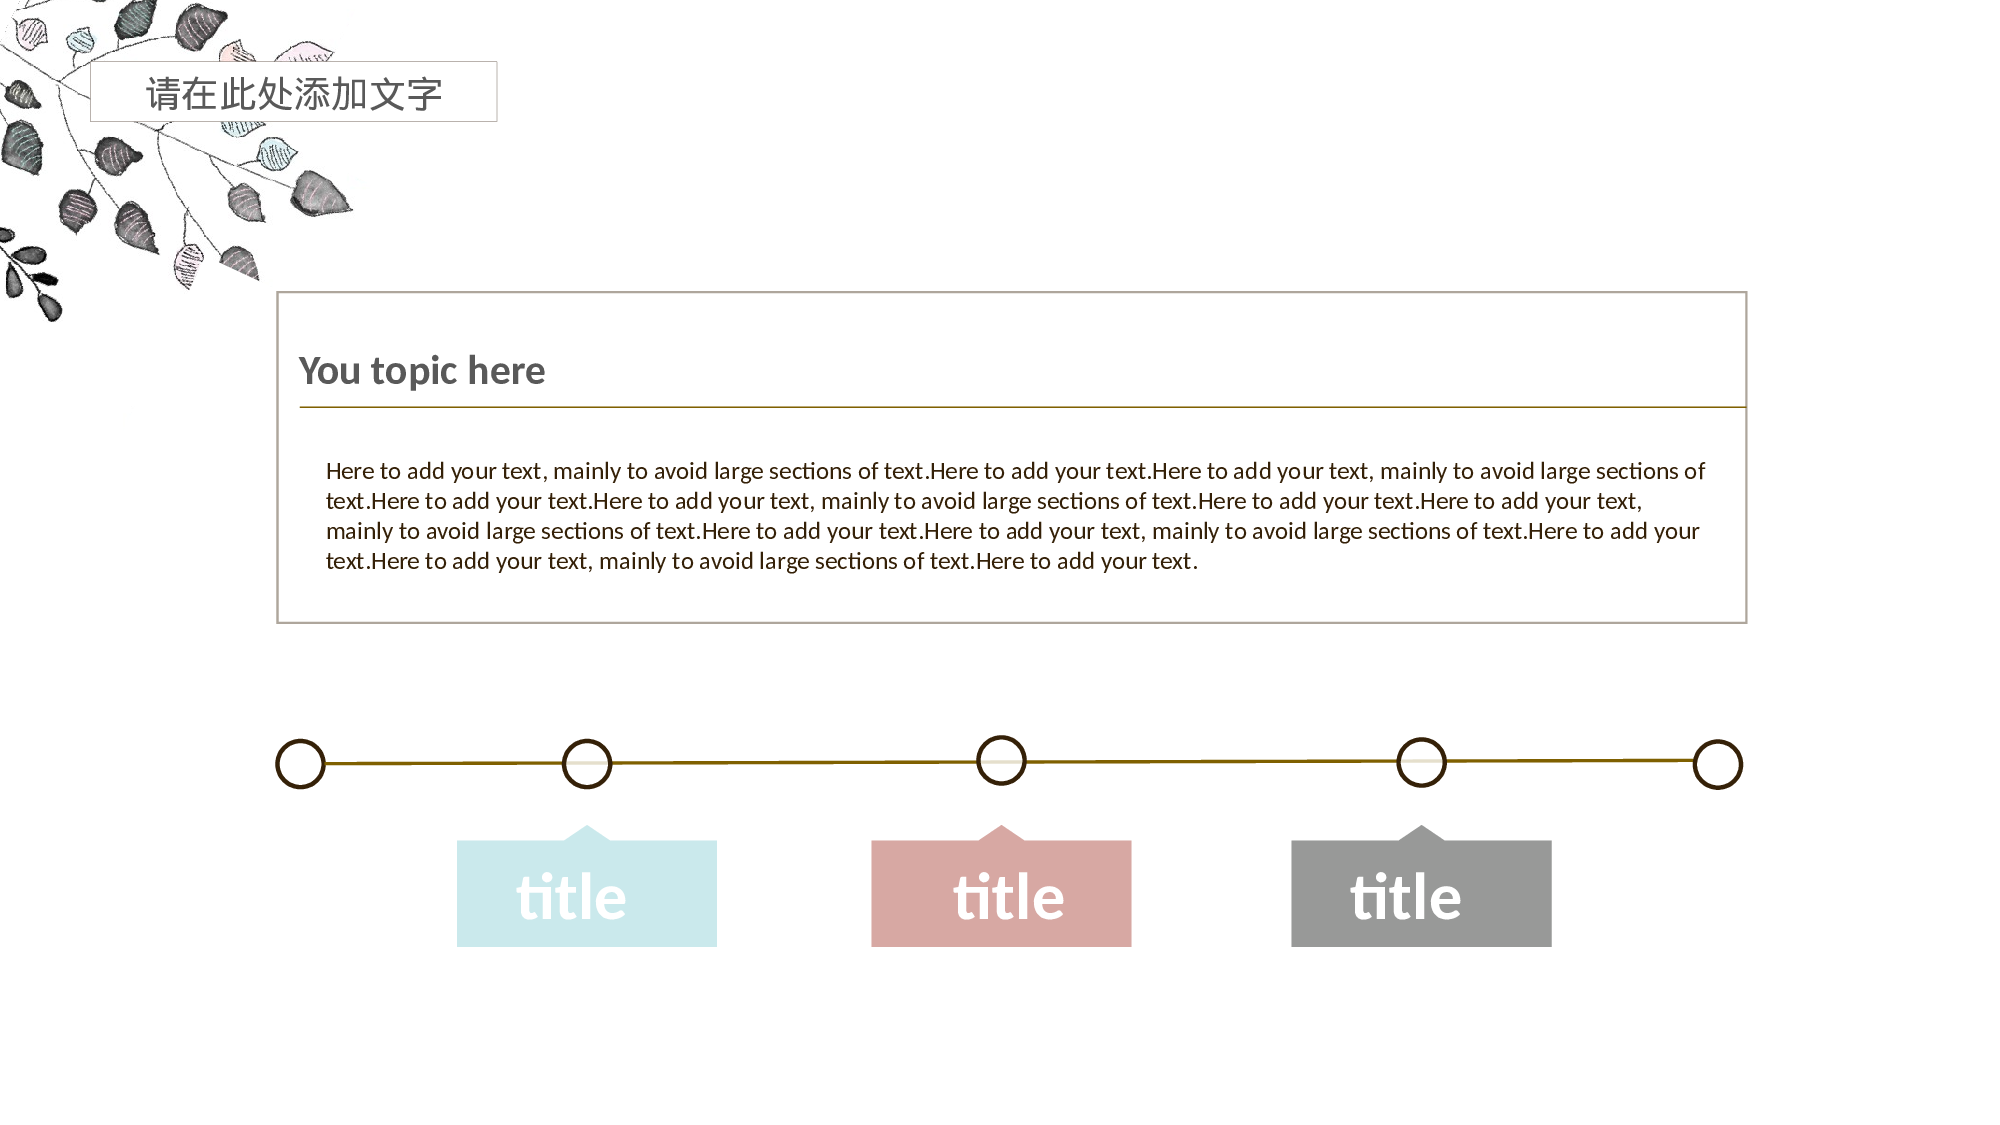Select timeline line between third and fourth circles

pos(1211,761)
